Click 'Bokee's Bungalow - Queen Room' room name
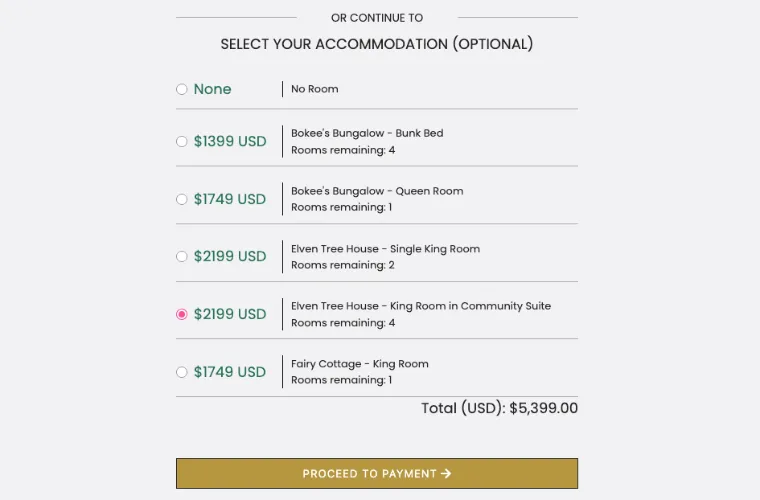This screenshot has width=760, height=500. [x=377, y=191]
